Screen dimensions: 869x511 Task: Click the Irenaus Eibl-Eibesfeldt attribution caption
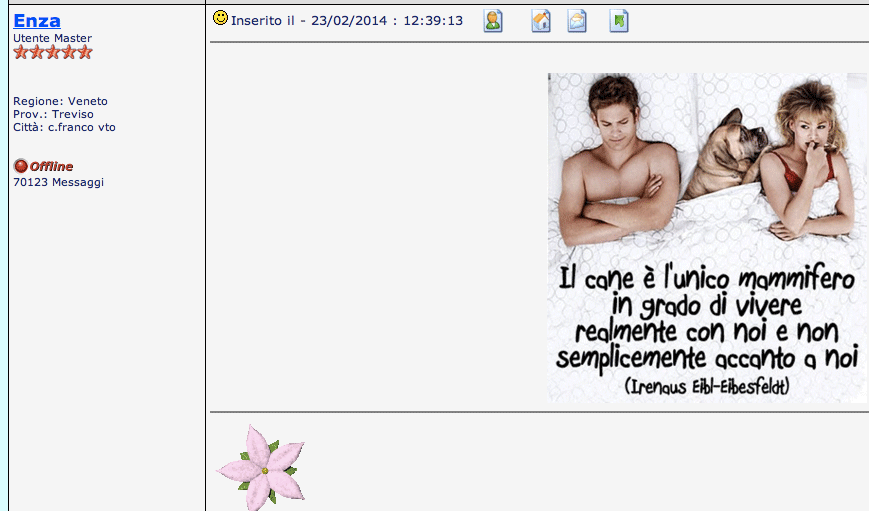pos(706,385)
